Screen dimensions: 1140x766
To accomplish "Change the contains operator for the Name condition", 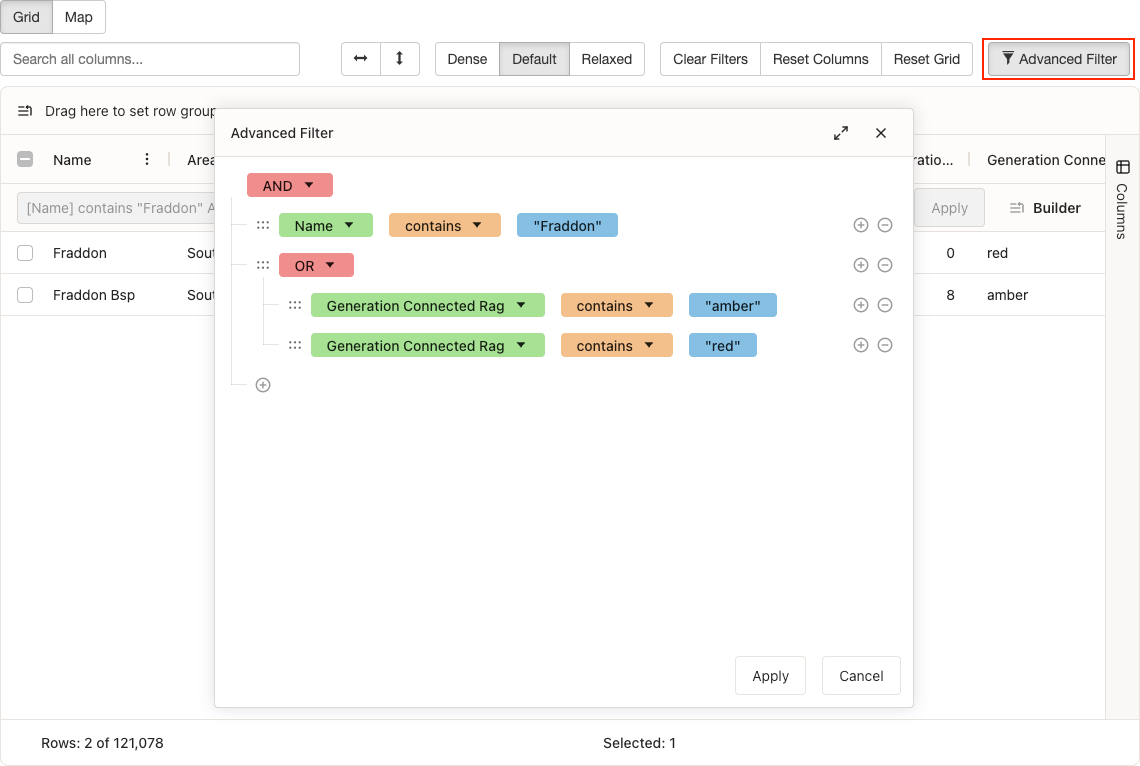I will click(444, 225).
